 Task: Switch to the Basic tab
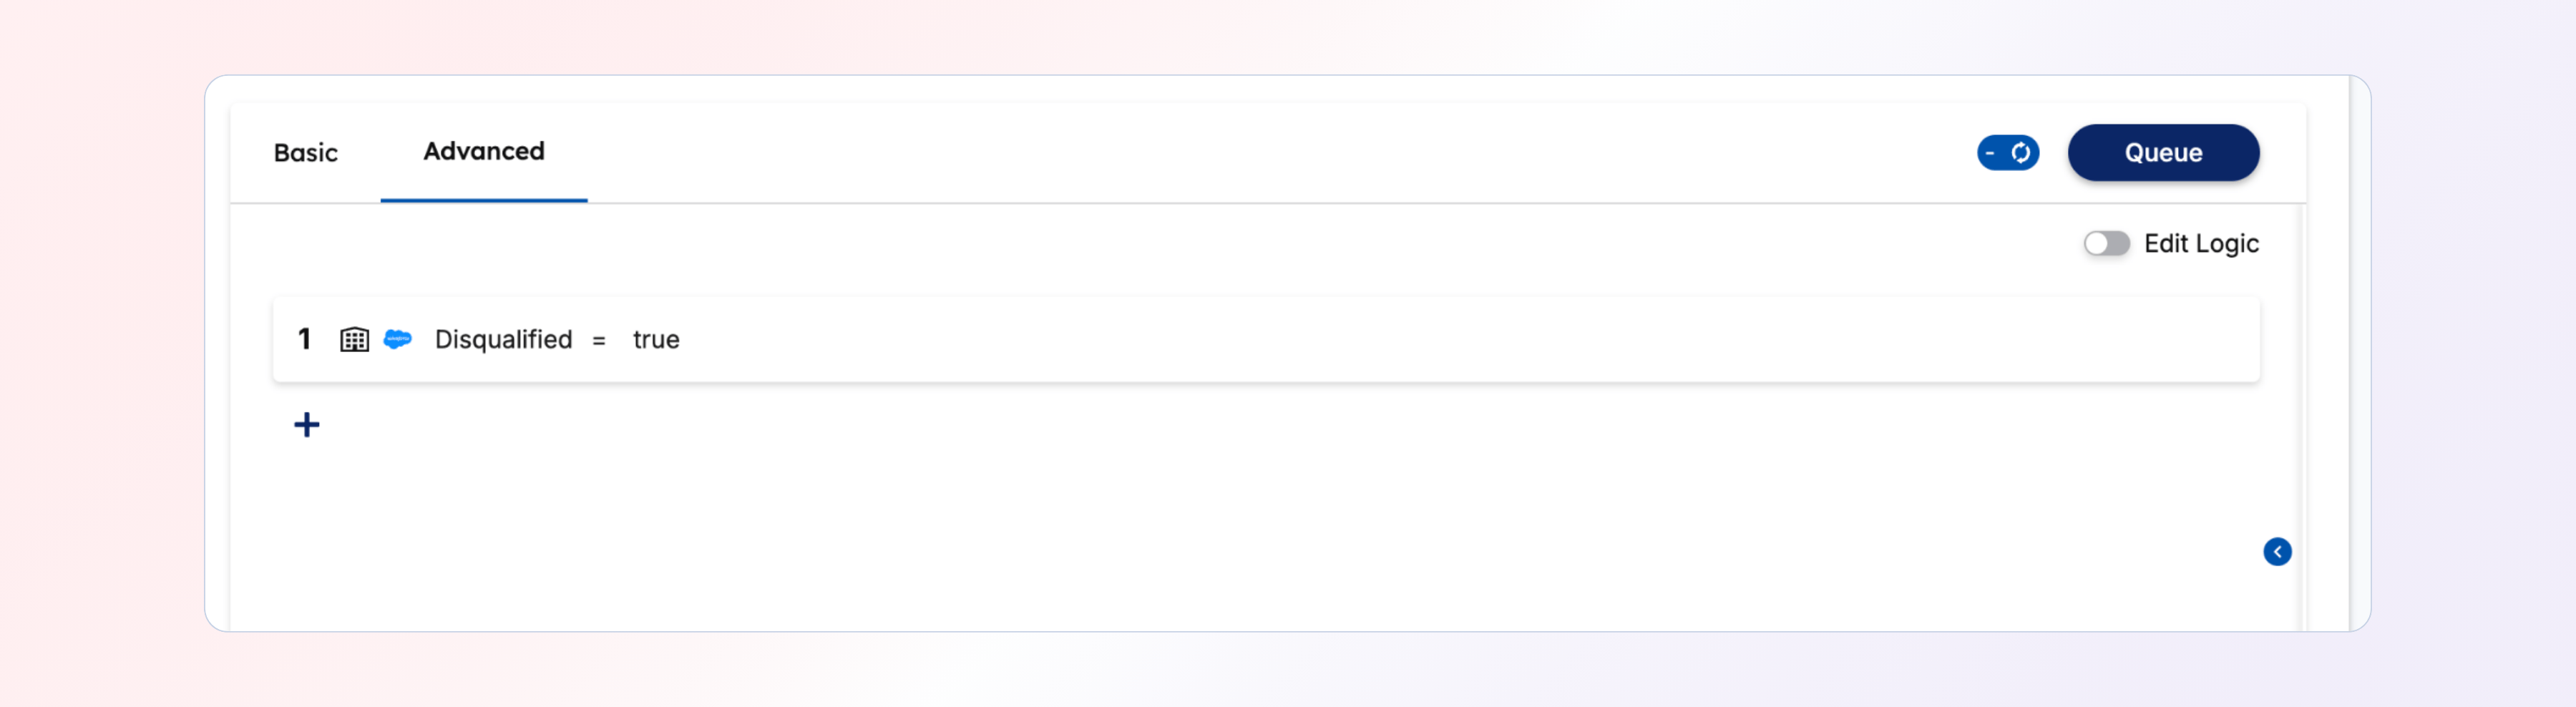pos(306,153)
